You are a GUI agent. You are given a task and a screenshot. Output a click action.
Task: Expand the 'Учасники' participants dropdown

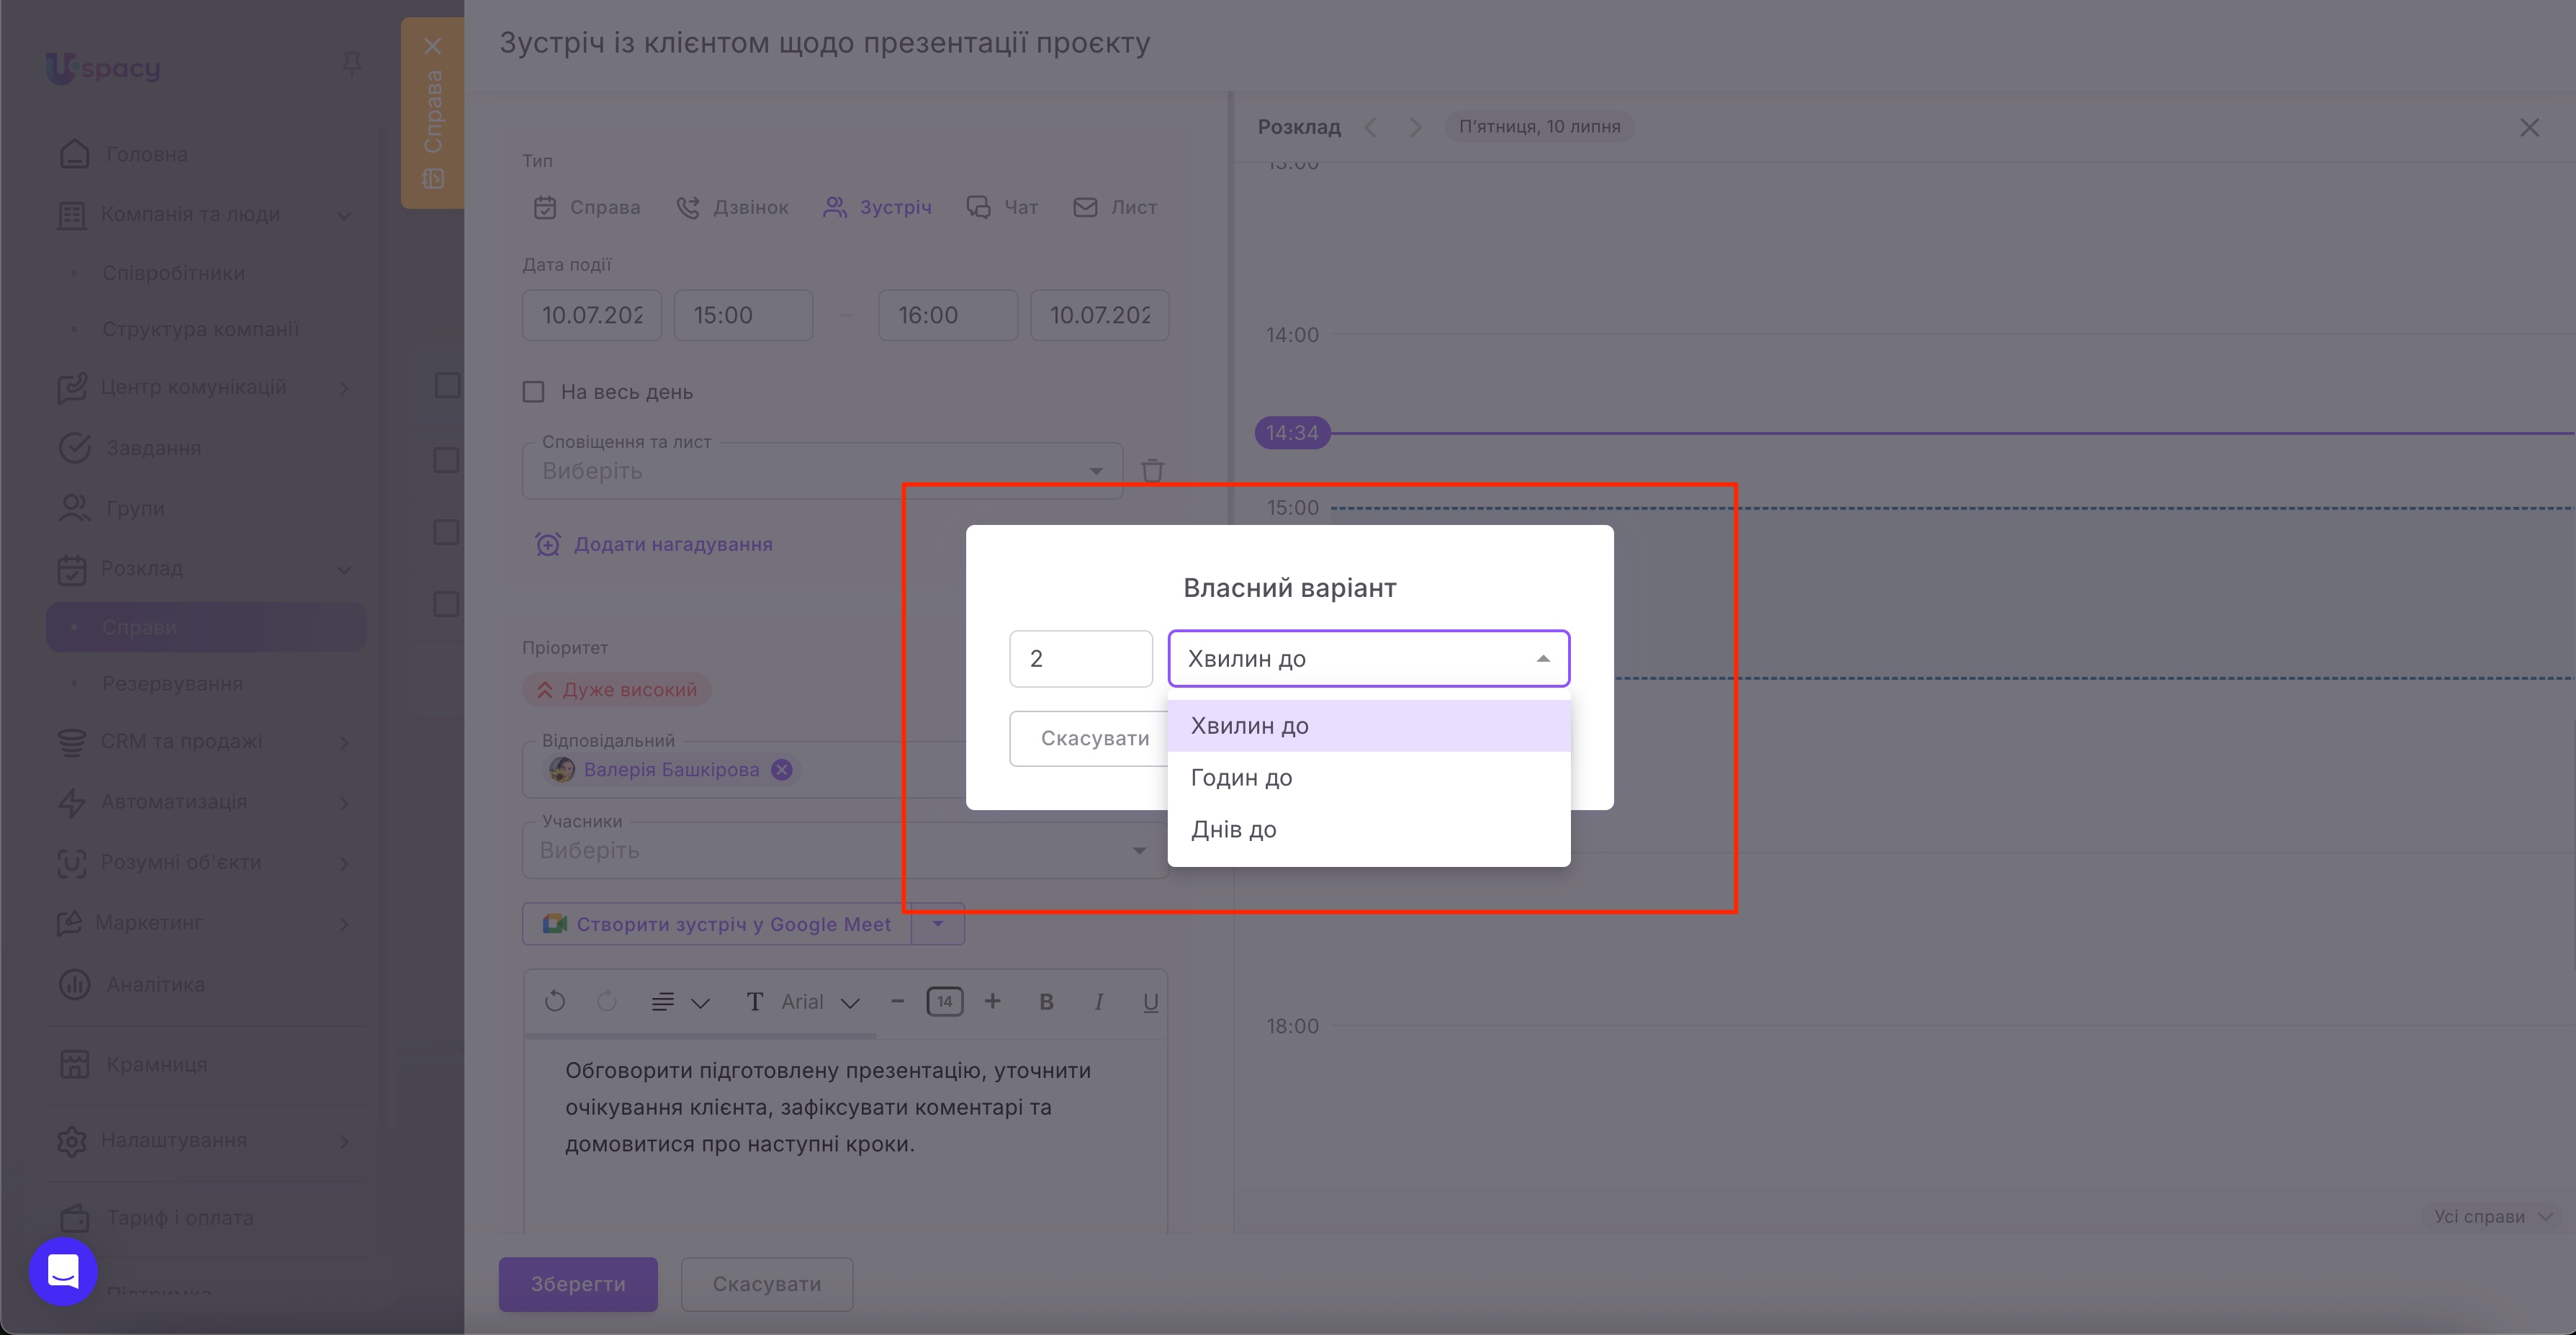point(1139,851)
